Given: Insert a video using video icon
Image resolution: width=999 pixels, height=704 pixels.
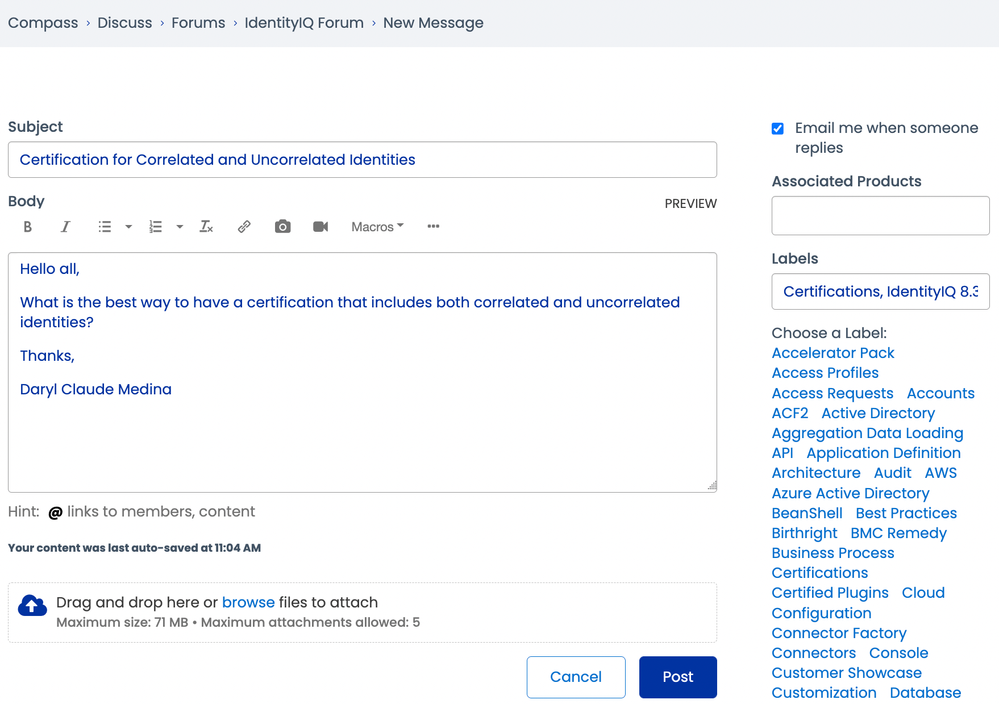Looking at the screenshot, I should (x=320, y=227).
